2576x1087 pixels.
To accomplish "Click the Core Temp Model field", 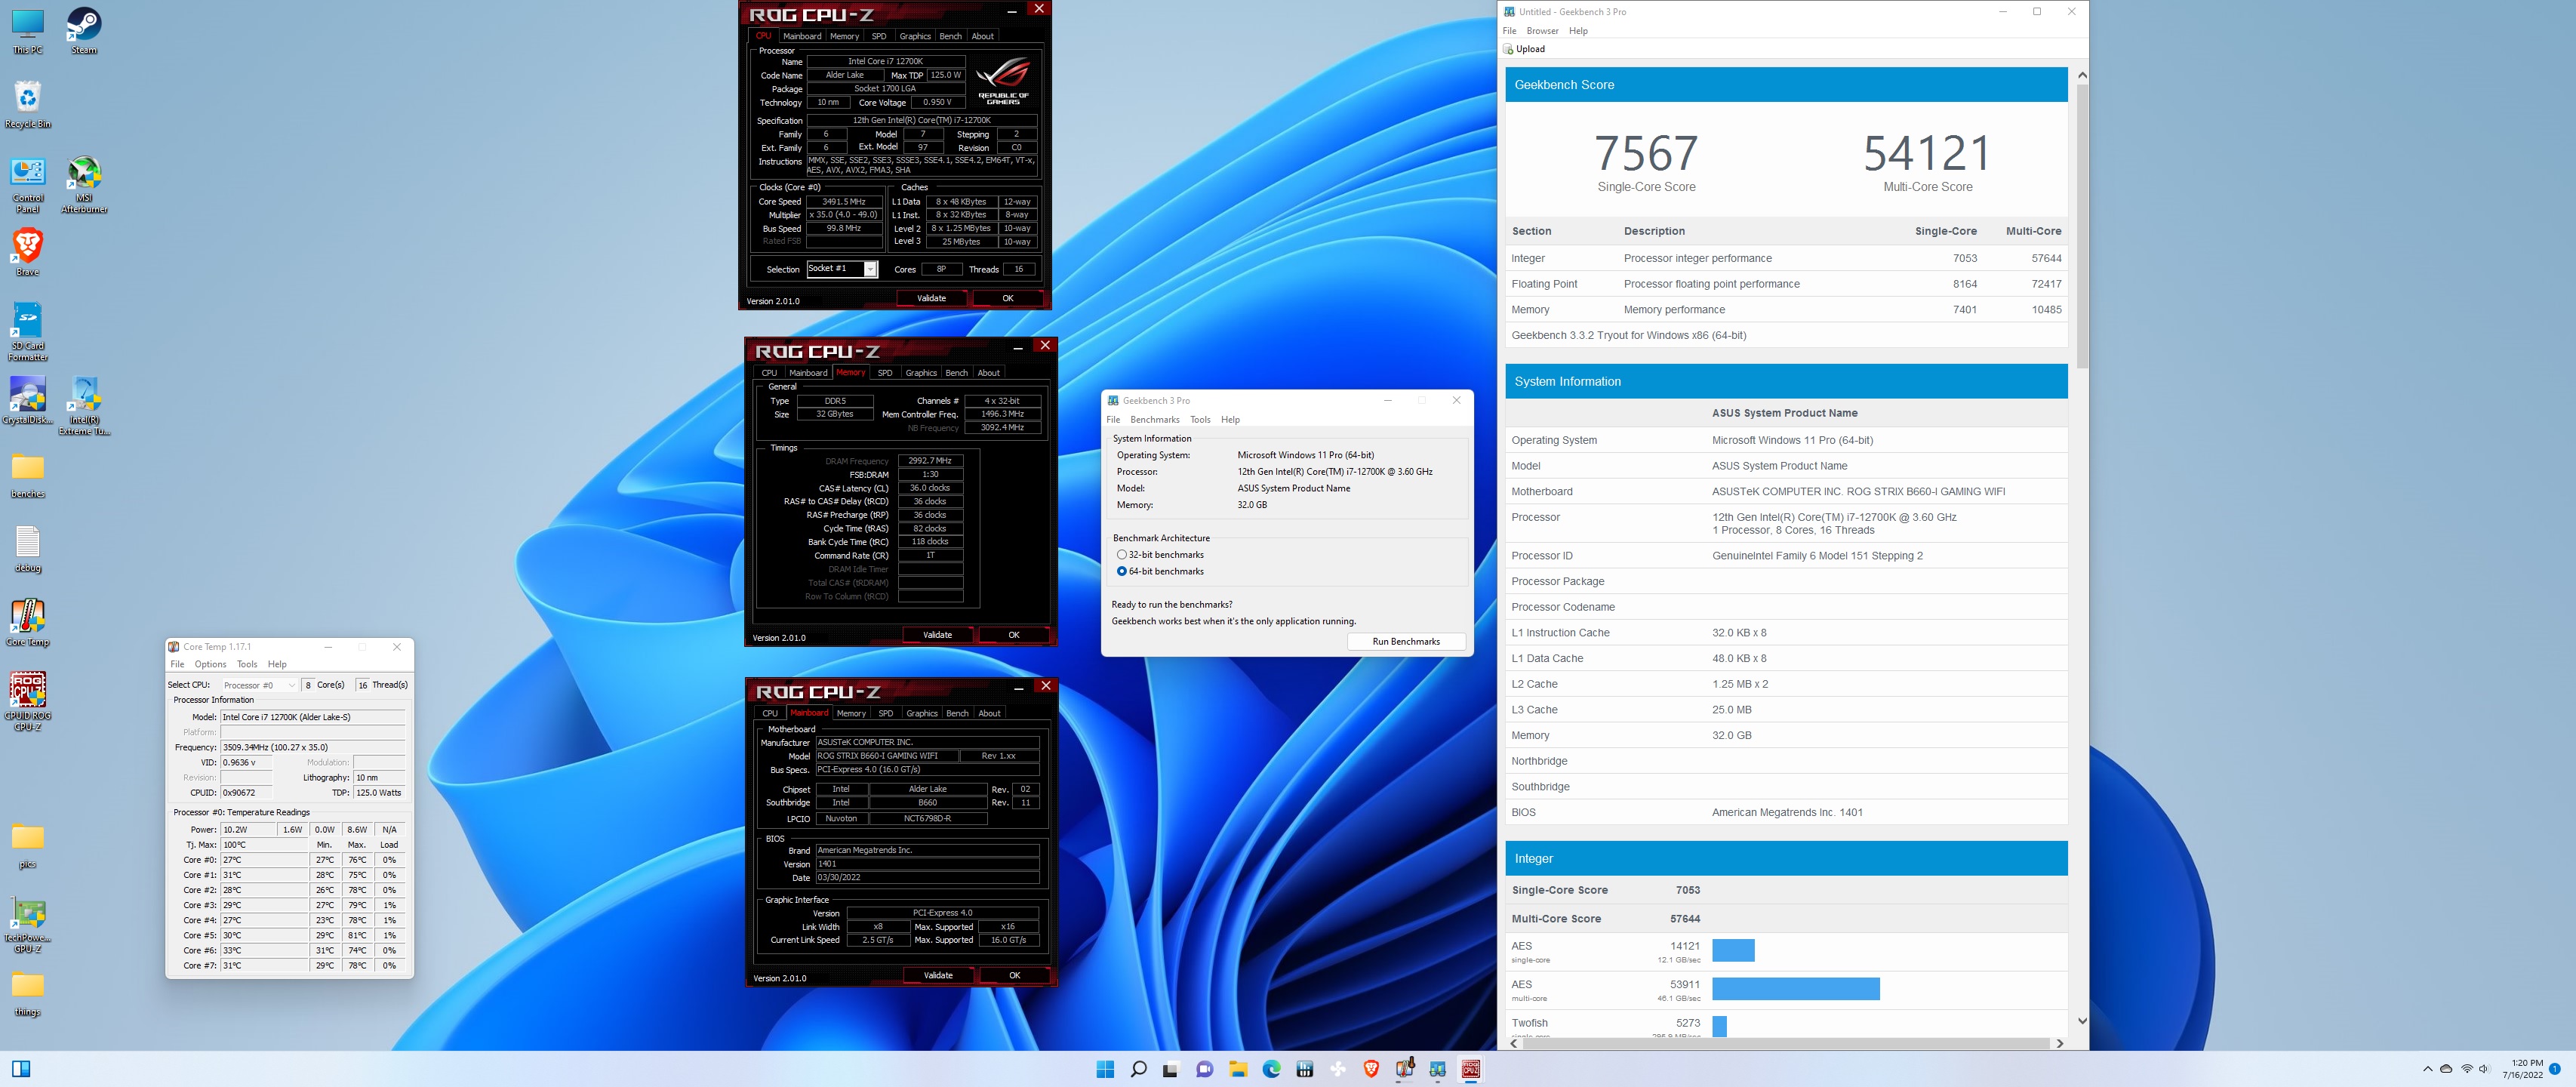I will click(312, 717).
